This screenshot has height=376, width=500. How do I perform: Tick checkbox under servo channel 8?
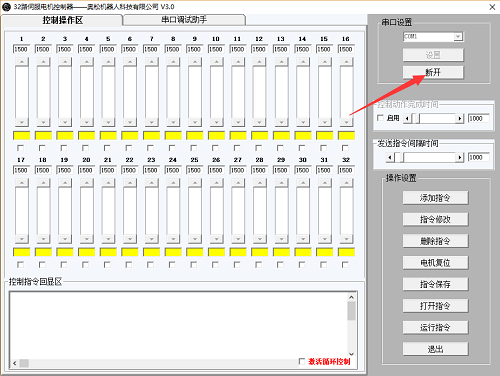(x=172, y=148)
